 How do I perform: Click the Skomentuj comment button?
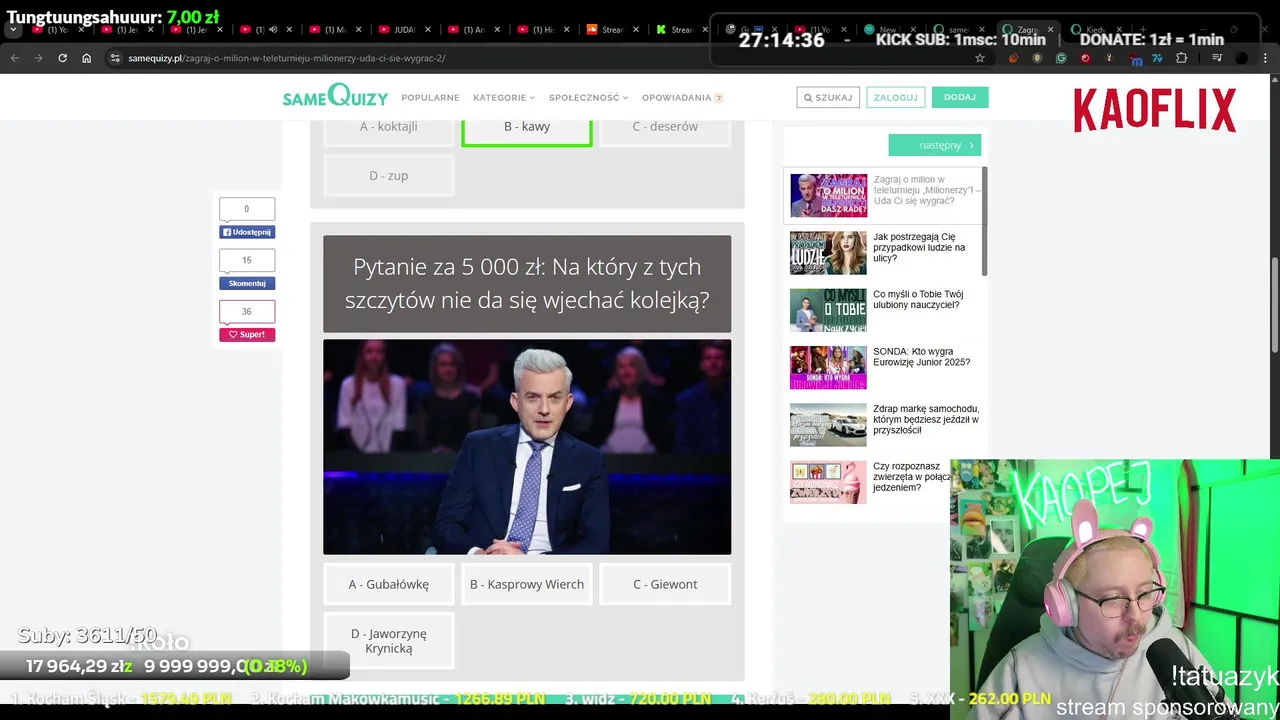pos(247,283)
